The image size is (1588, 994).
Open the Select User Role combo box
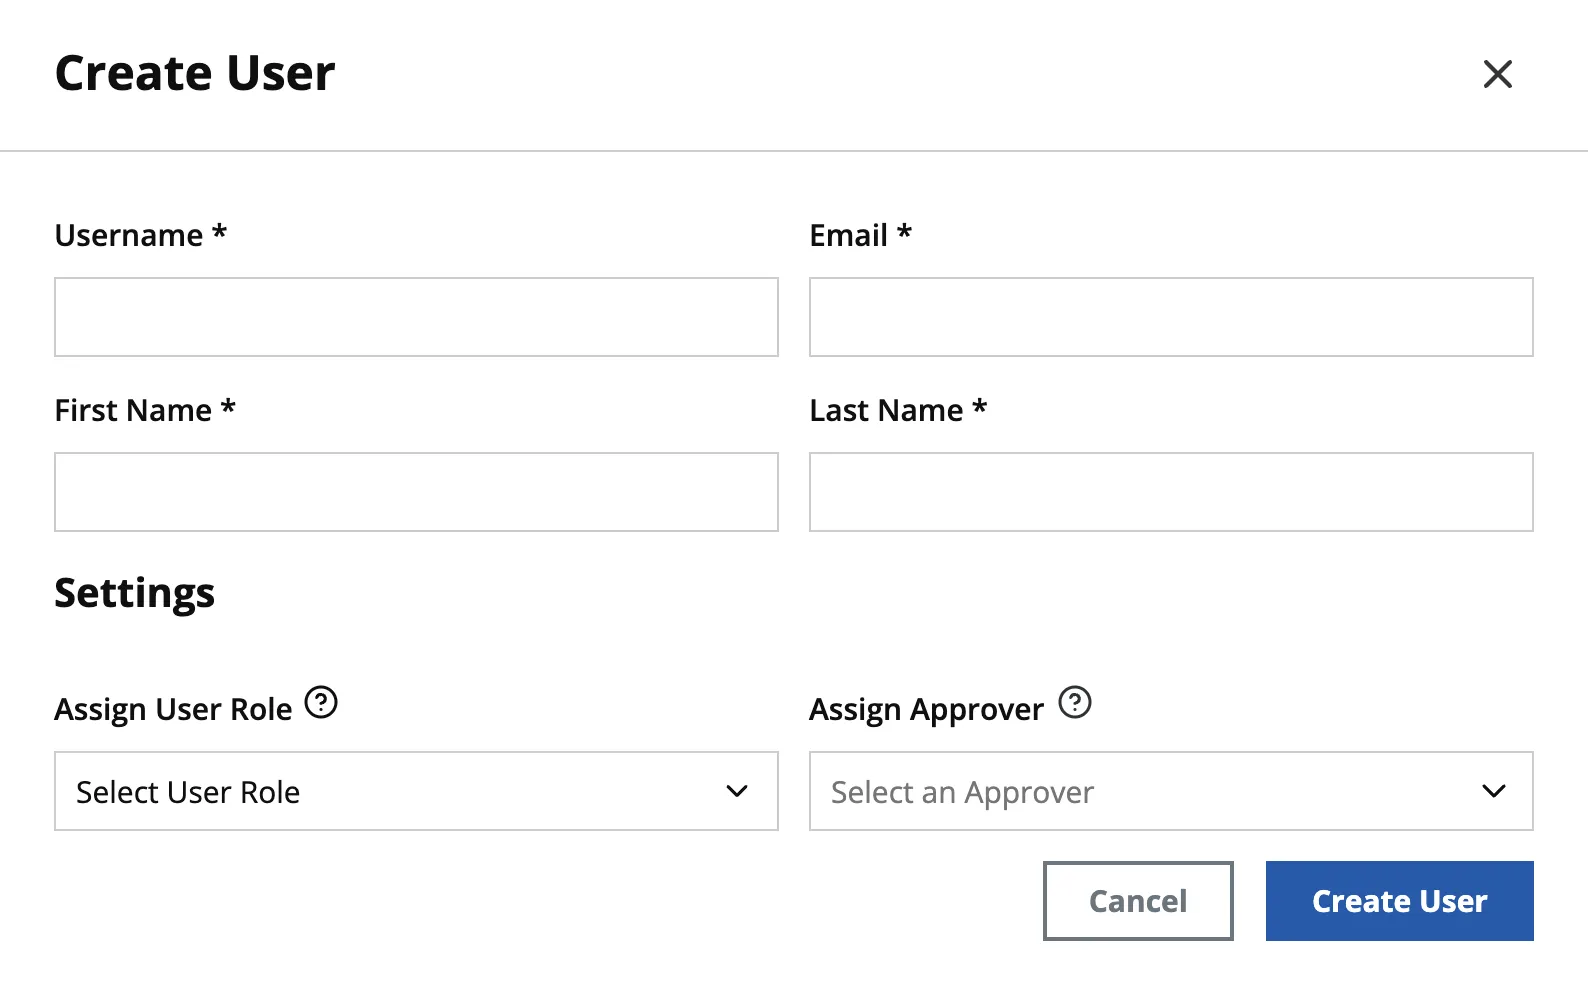[x=416, y=791]
